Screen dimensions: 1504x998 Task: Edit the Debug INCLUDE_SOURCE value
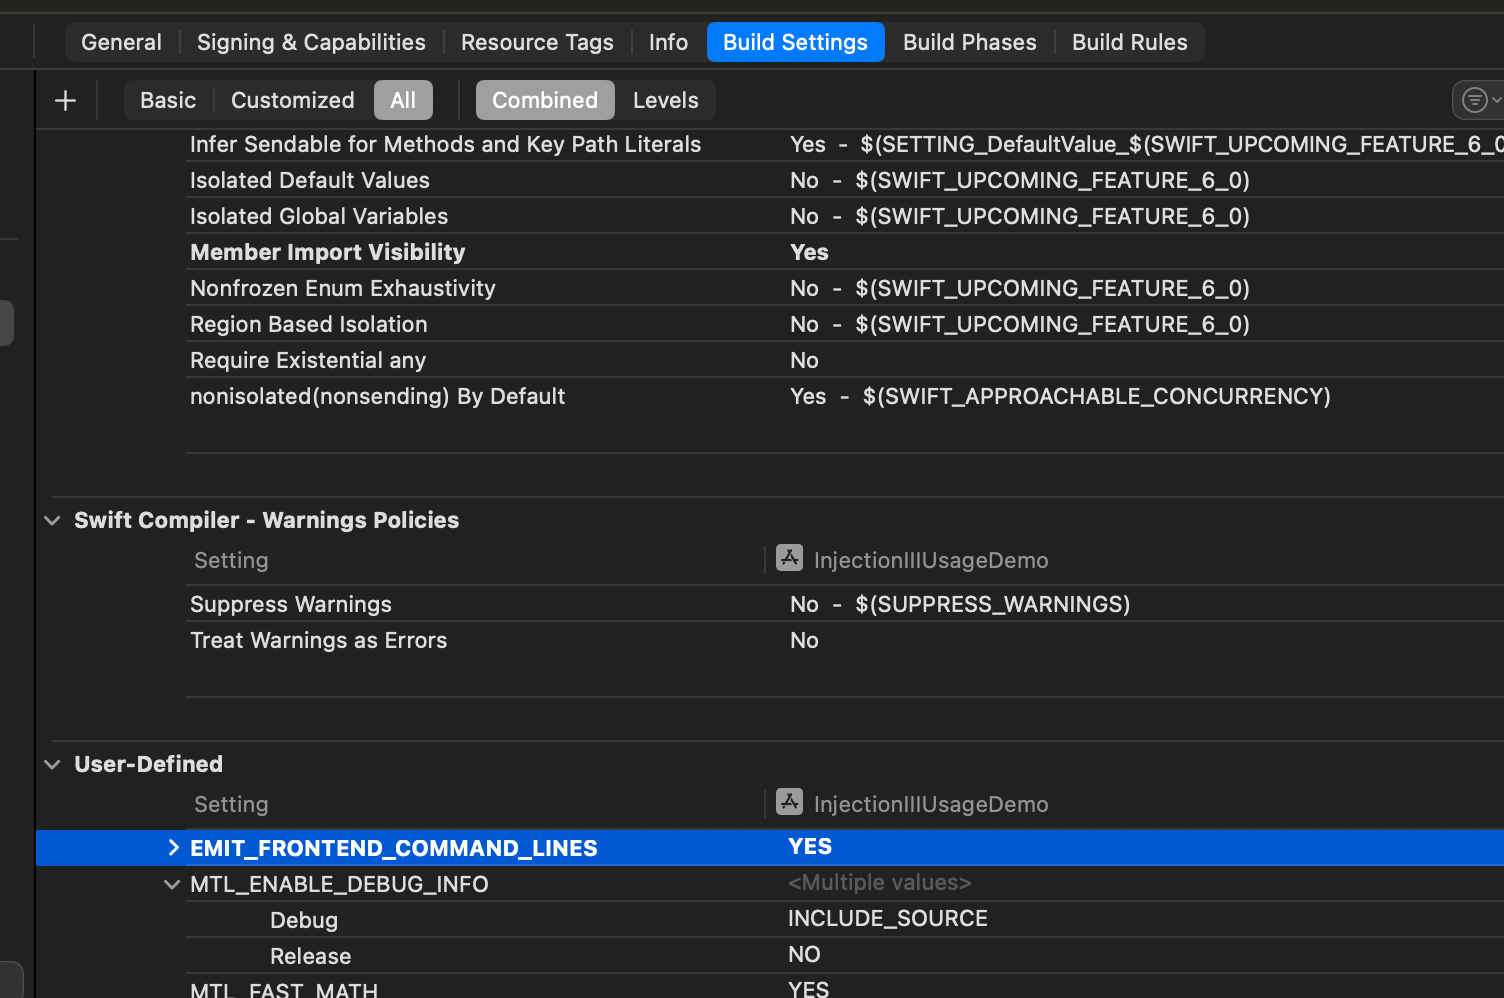click(x=887, y=919)
